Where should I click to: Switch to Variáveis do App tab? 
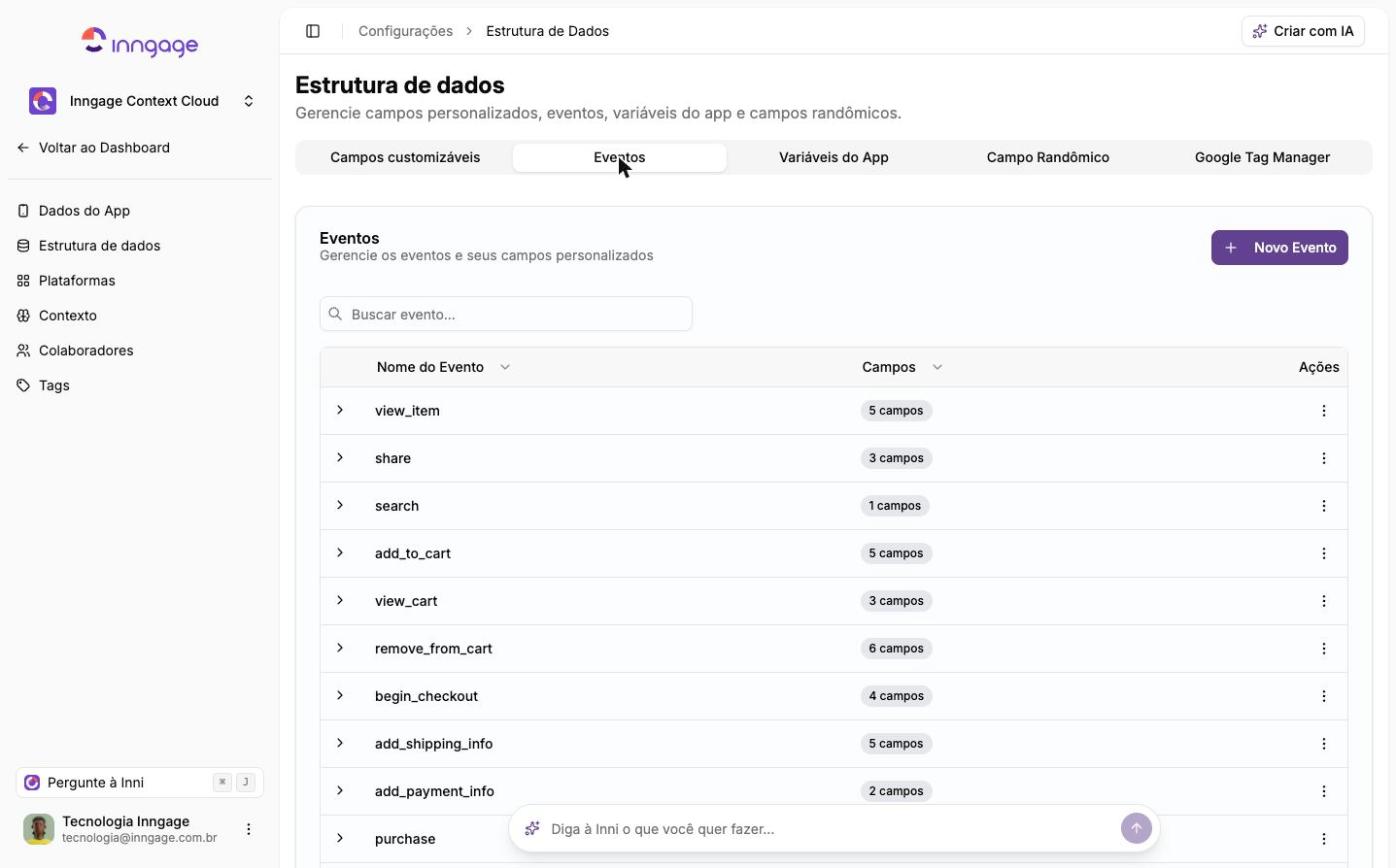pyautogui.click(x=834, y=157)
